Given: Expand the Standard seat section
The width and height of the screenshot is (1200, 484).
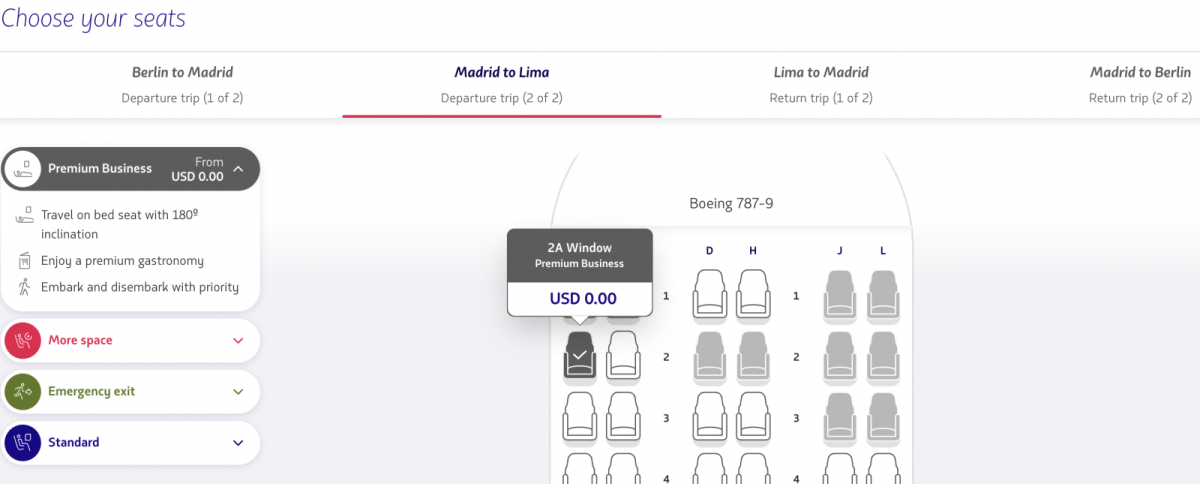Looking at the screenshot, I should (x=238, y=443).
